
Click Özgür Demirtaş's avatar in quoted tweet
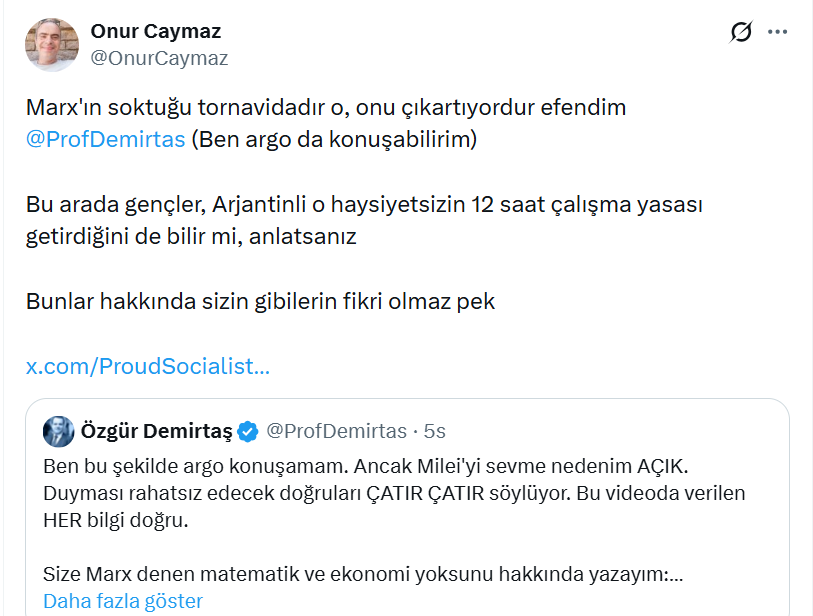click(x=57, y=431)
